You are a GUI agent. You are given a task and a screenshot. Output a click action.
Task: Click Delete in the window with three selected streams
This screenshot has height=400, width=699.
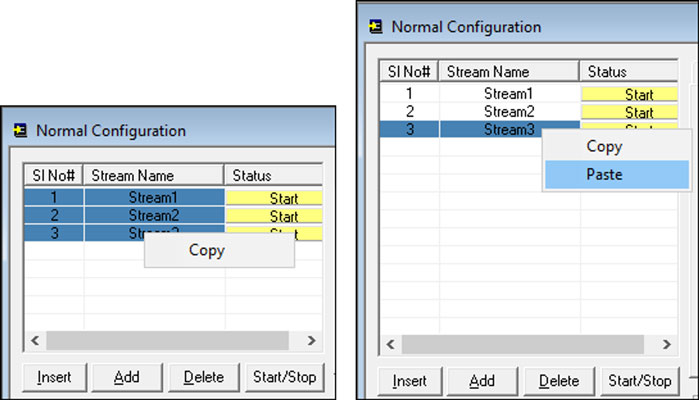(x=203, y=377)
